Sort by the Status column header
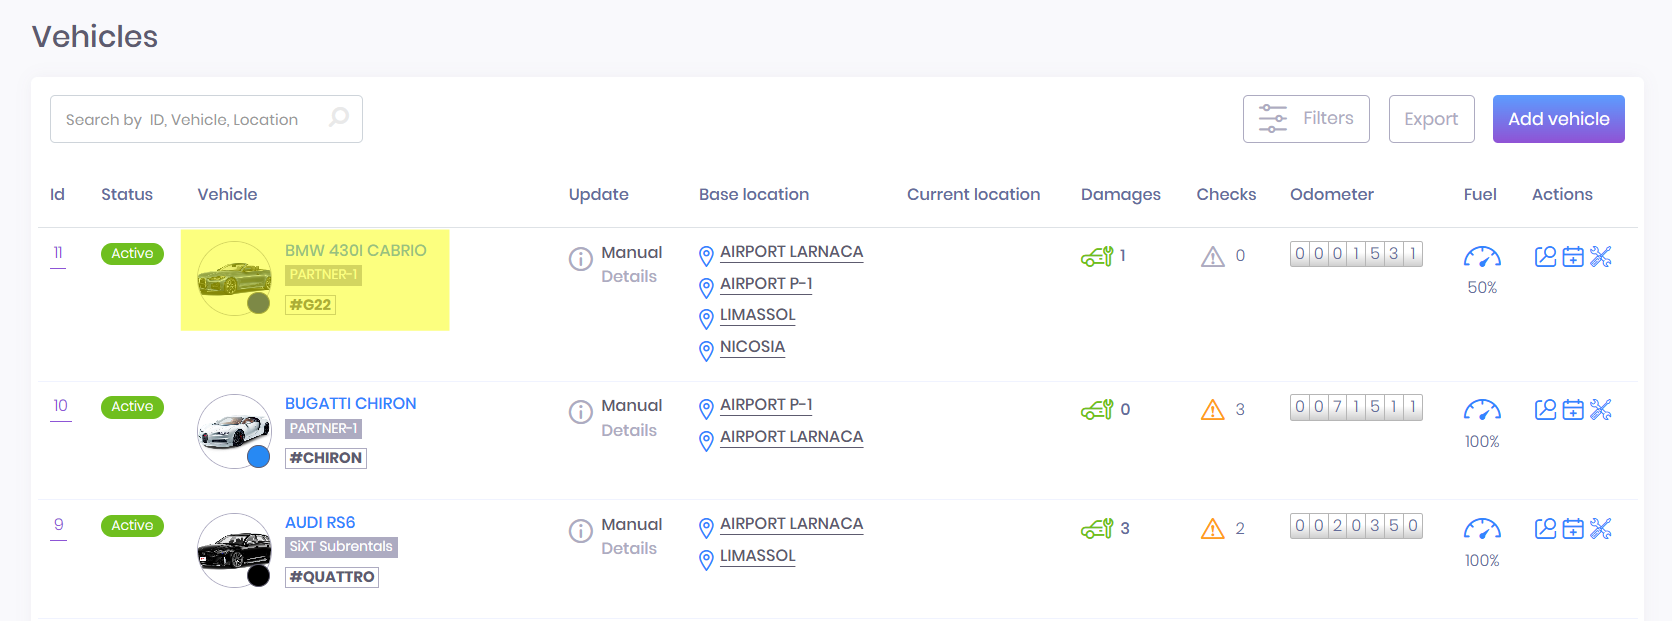 (127, 194)
